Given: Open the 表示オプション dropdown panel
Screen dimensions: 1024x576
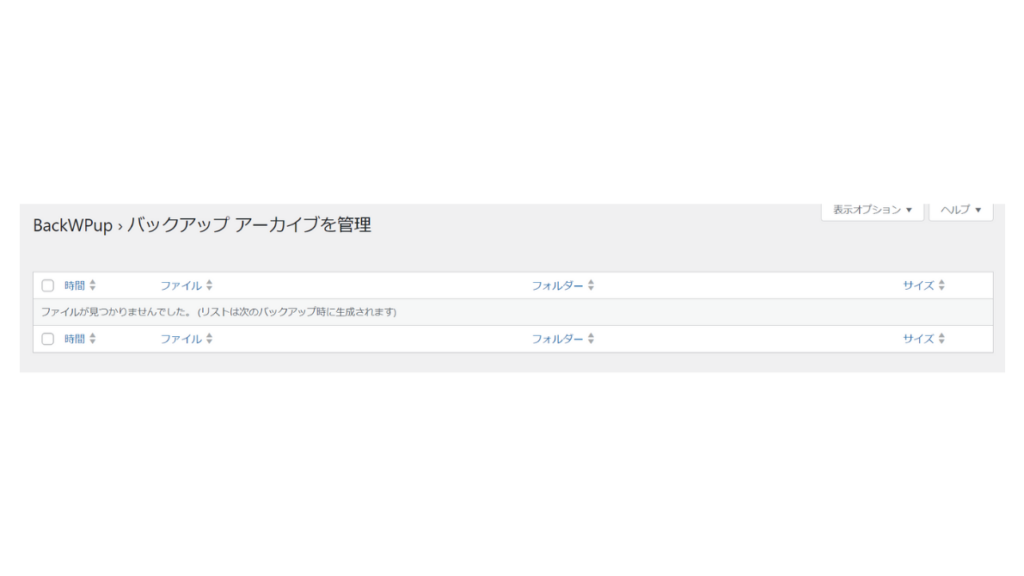Looking at the screenshot, I should point(871,210).
